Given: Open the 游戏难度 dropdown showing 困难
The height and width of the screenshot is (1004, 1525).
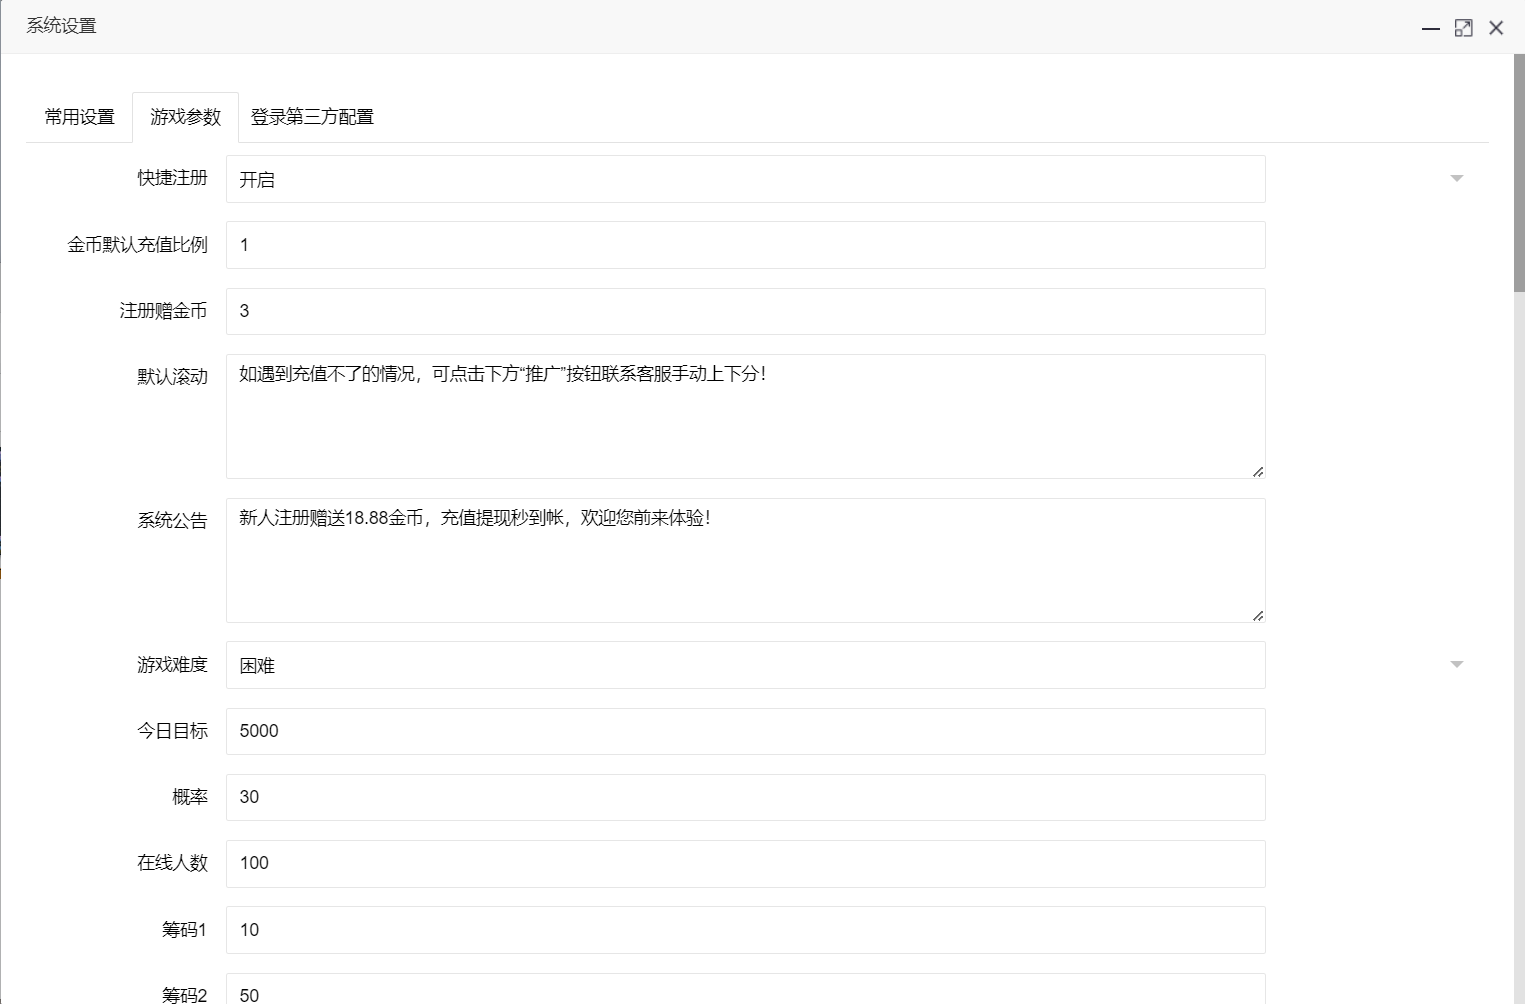Looking at the screenshot, I should [746, 665].
